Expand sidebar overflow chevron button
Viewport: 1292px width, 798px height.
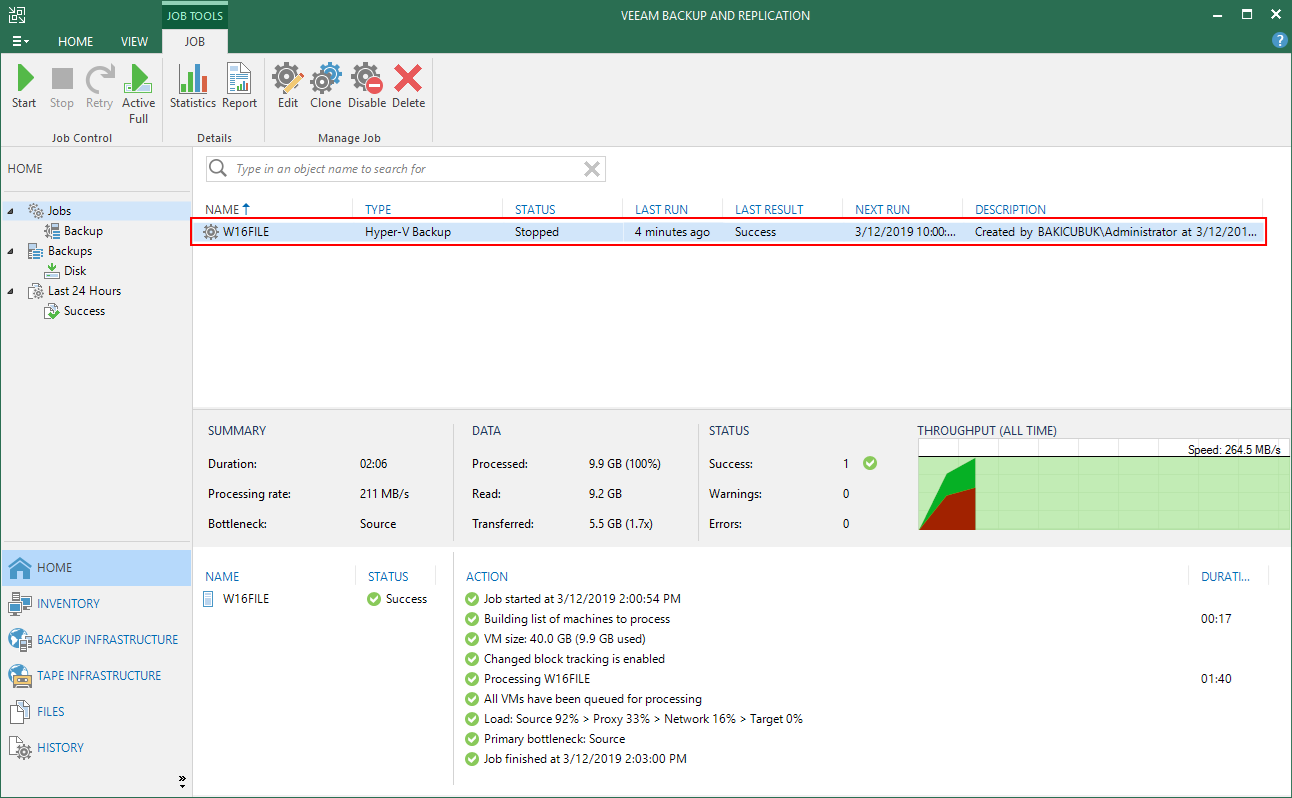coord(182,780)
